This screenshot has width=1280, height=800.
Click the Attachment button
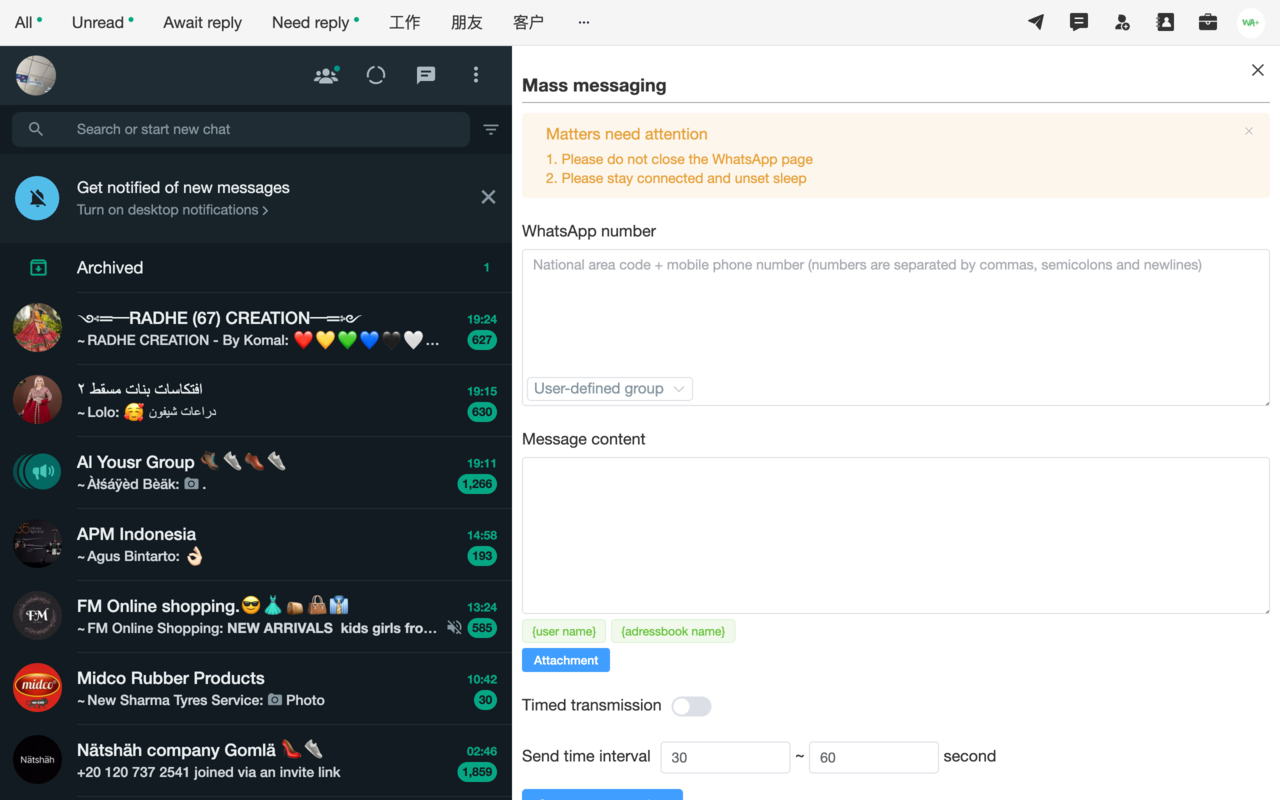coord(566,660)
